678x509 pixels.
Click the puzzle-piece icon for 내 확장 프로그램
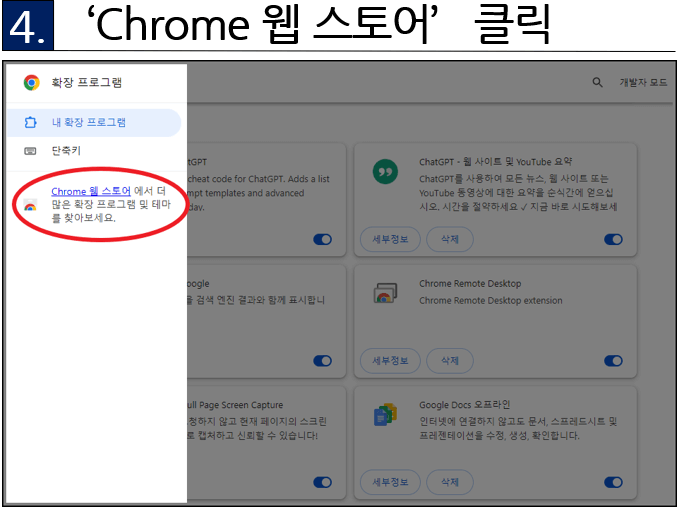(x=30, y=123)
